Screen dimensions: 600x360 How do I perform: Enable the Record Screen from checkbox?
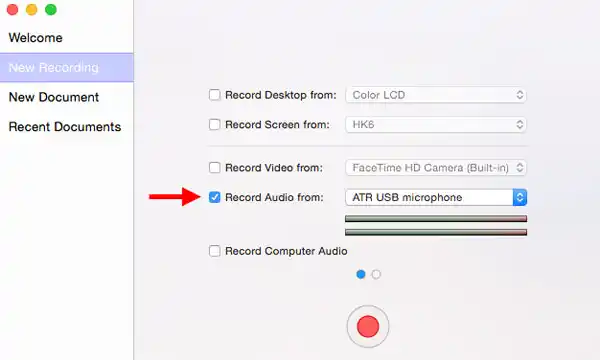pyautogui.click(x=214, y=124)
